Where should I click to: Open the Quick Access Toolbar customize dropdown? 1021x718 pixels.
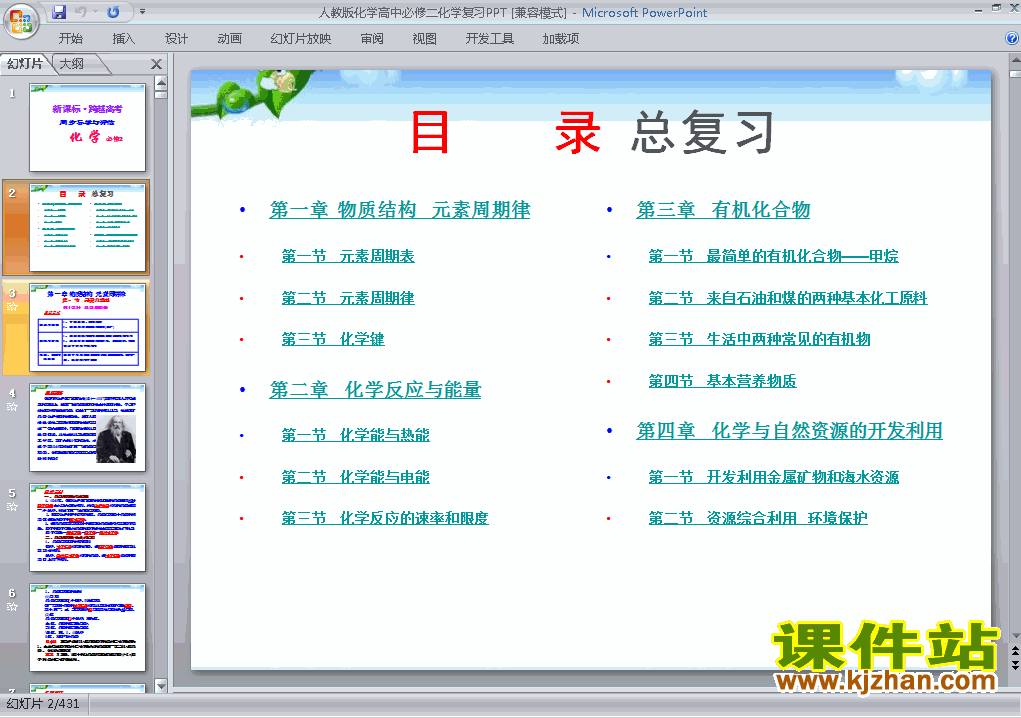142,12
